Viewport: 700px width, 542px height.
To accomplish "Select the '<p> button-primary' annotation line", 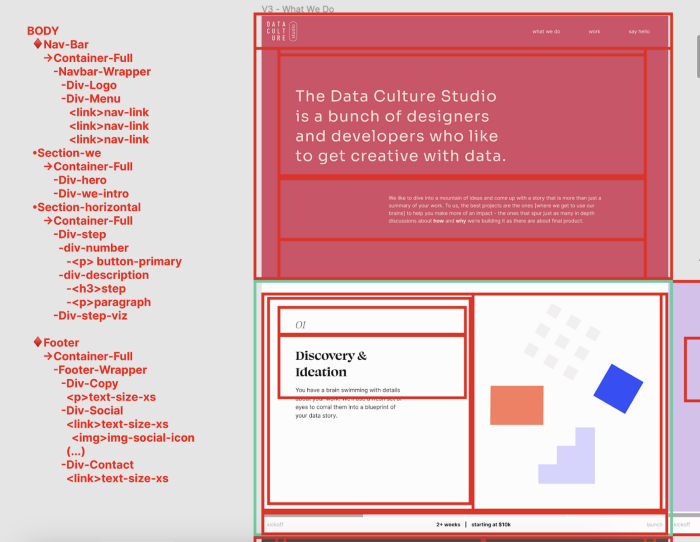I will pos(124,262).
